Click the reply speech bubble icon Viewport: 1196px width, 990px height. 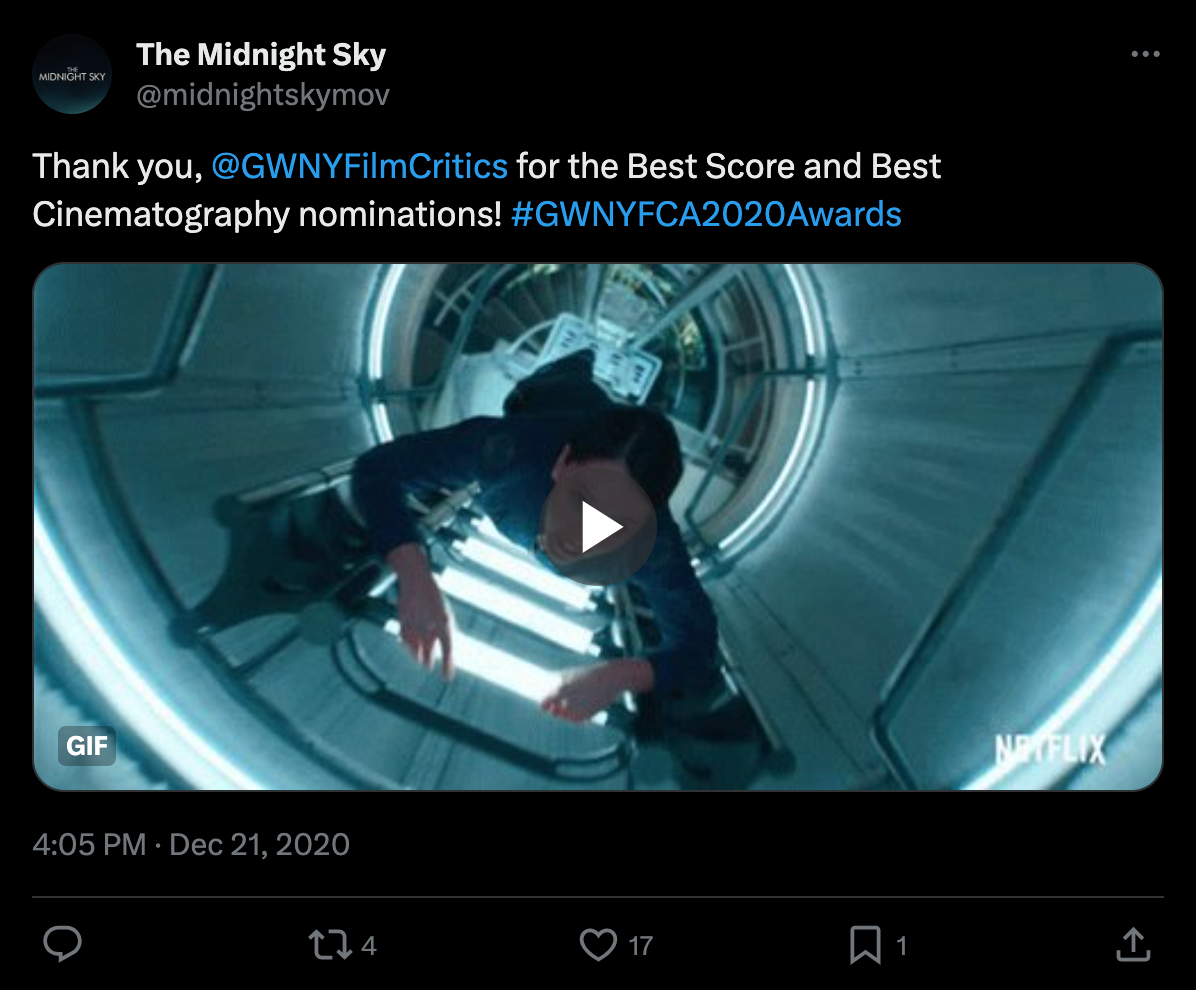click(x=63, y=944)
